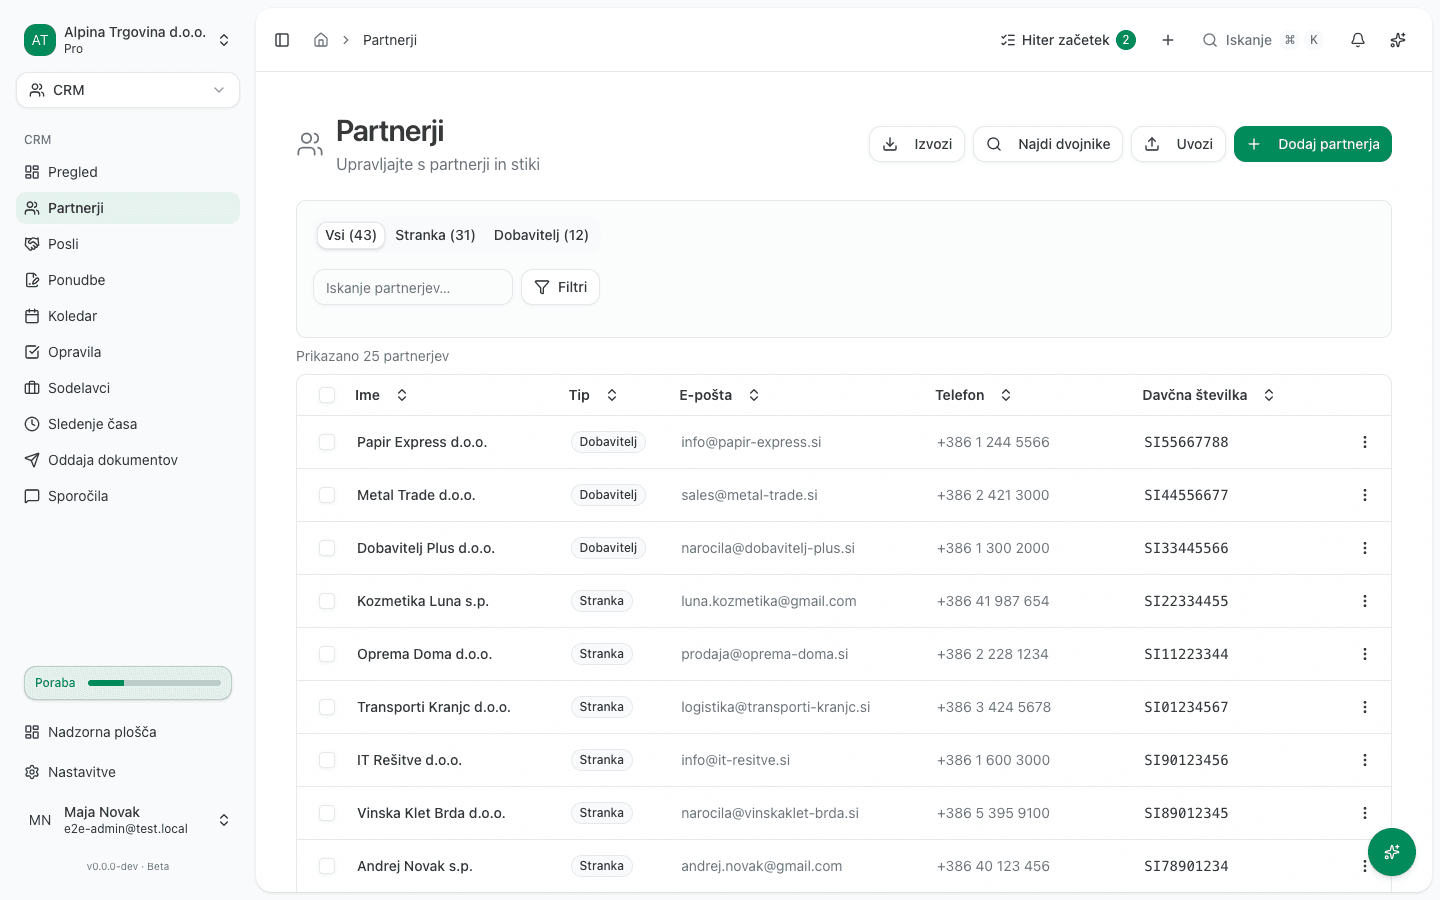
Task: Go to home via breadcrumb house icon
Action: point(321,40)
